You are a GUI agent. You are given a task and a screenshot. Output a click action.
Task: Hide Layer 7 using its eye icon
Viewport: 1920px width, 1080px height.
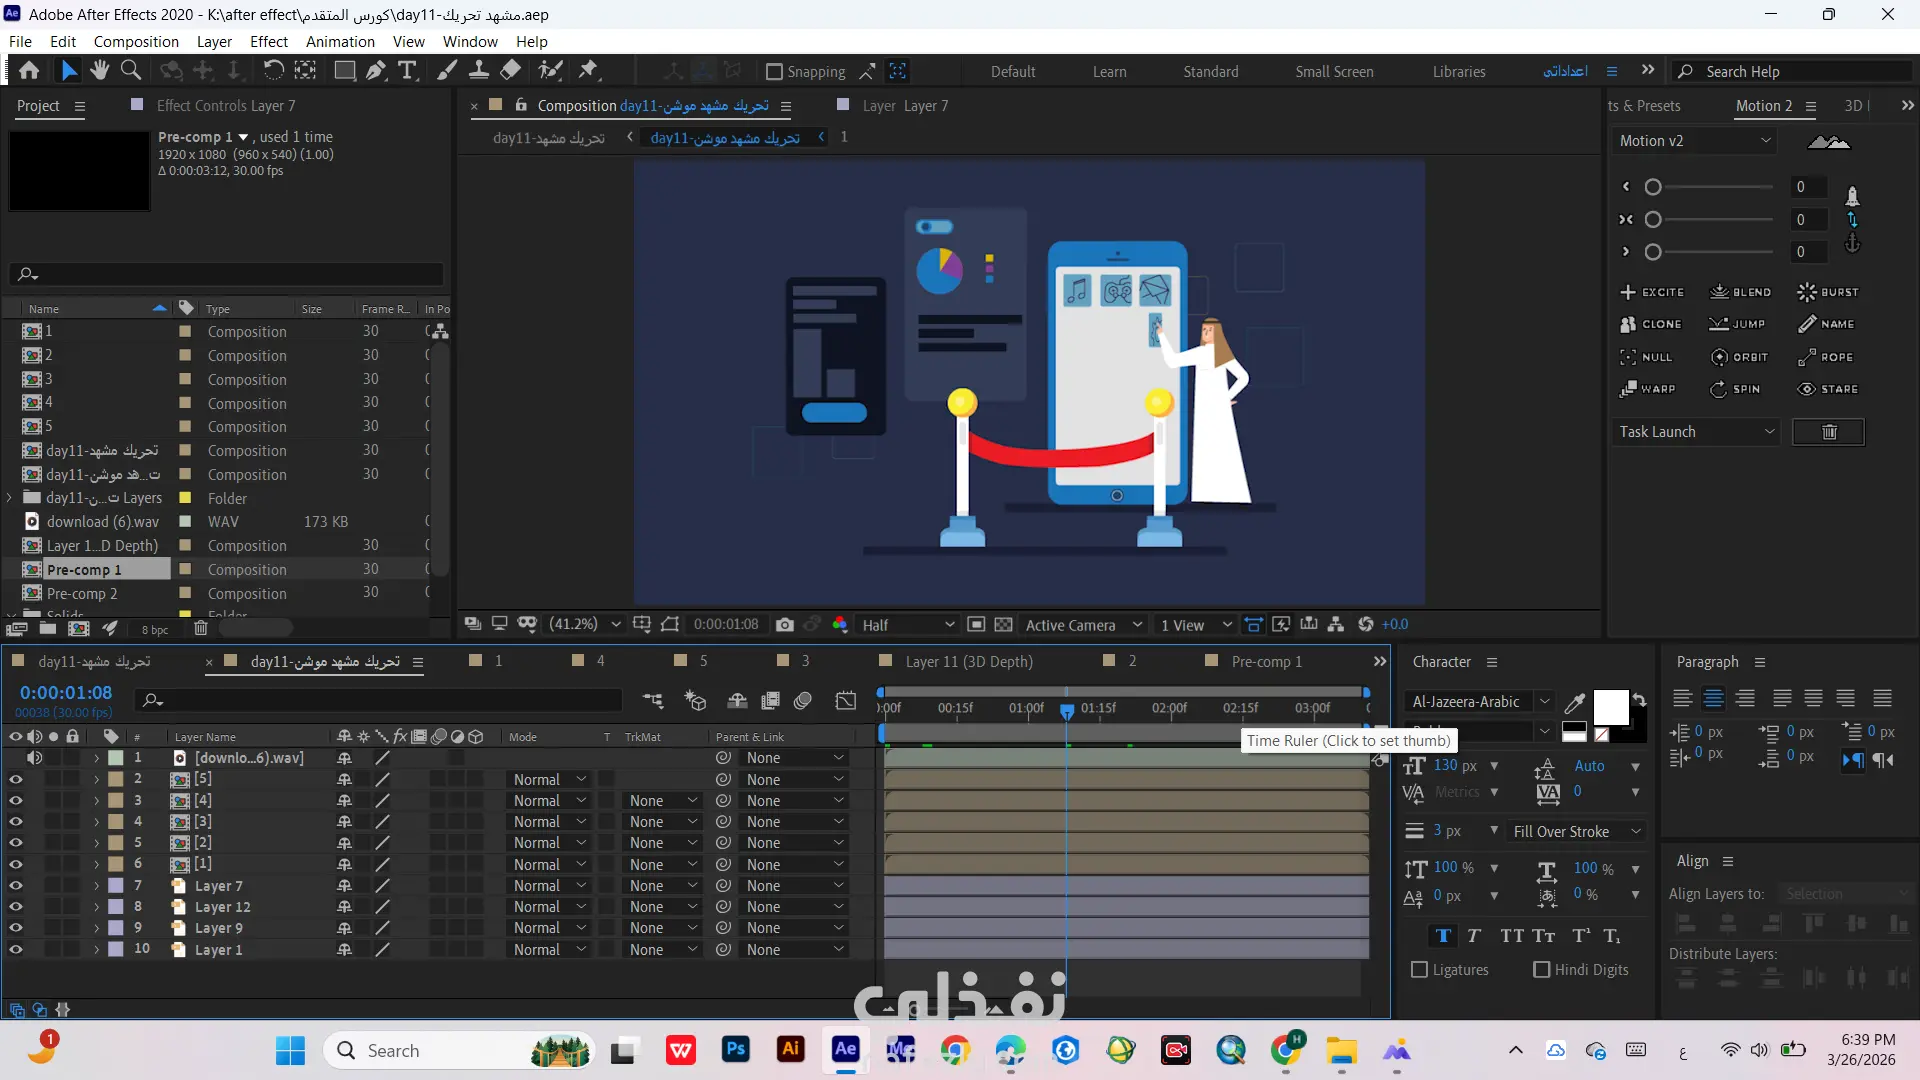pos(15,886)
